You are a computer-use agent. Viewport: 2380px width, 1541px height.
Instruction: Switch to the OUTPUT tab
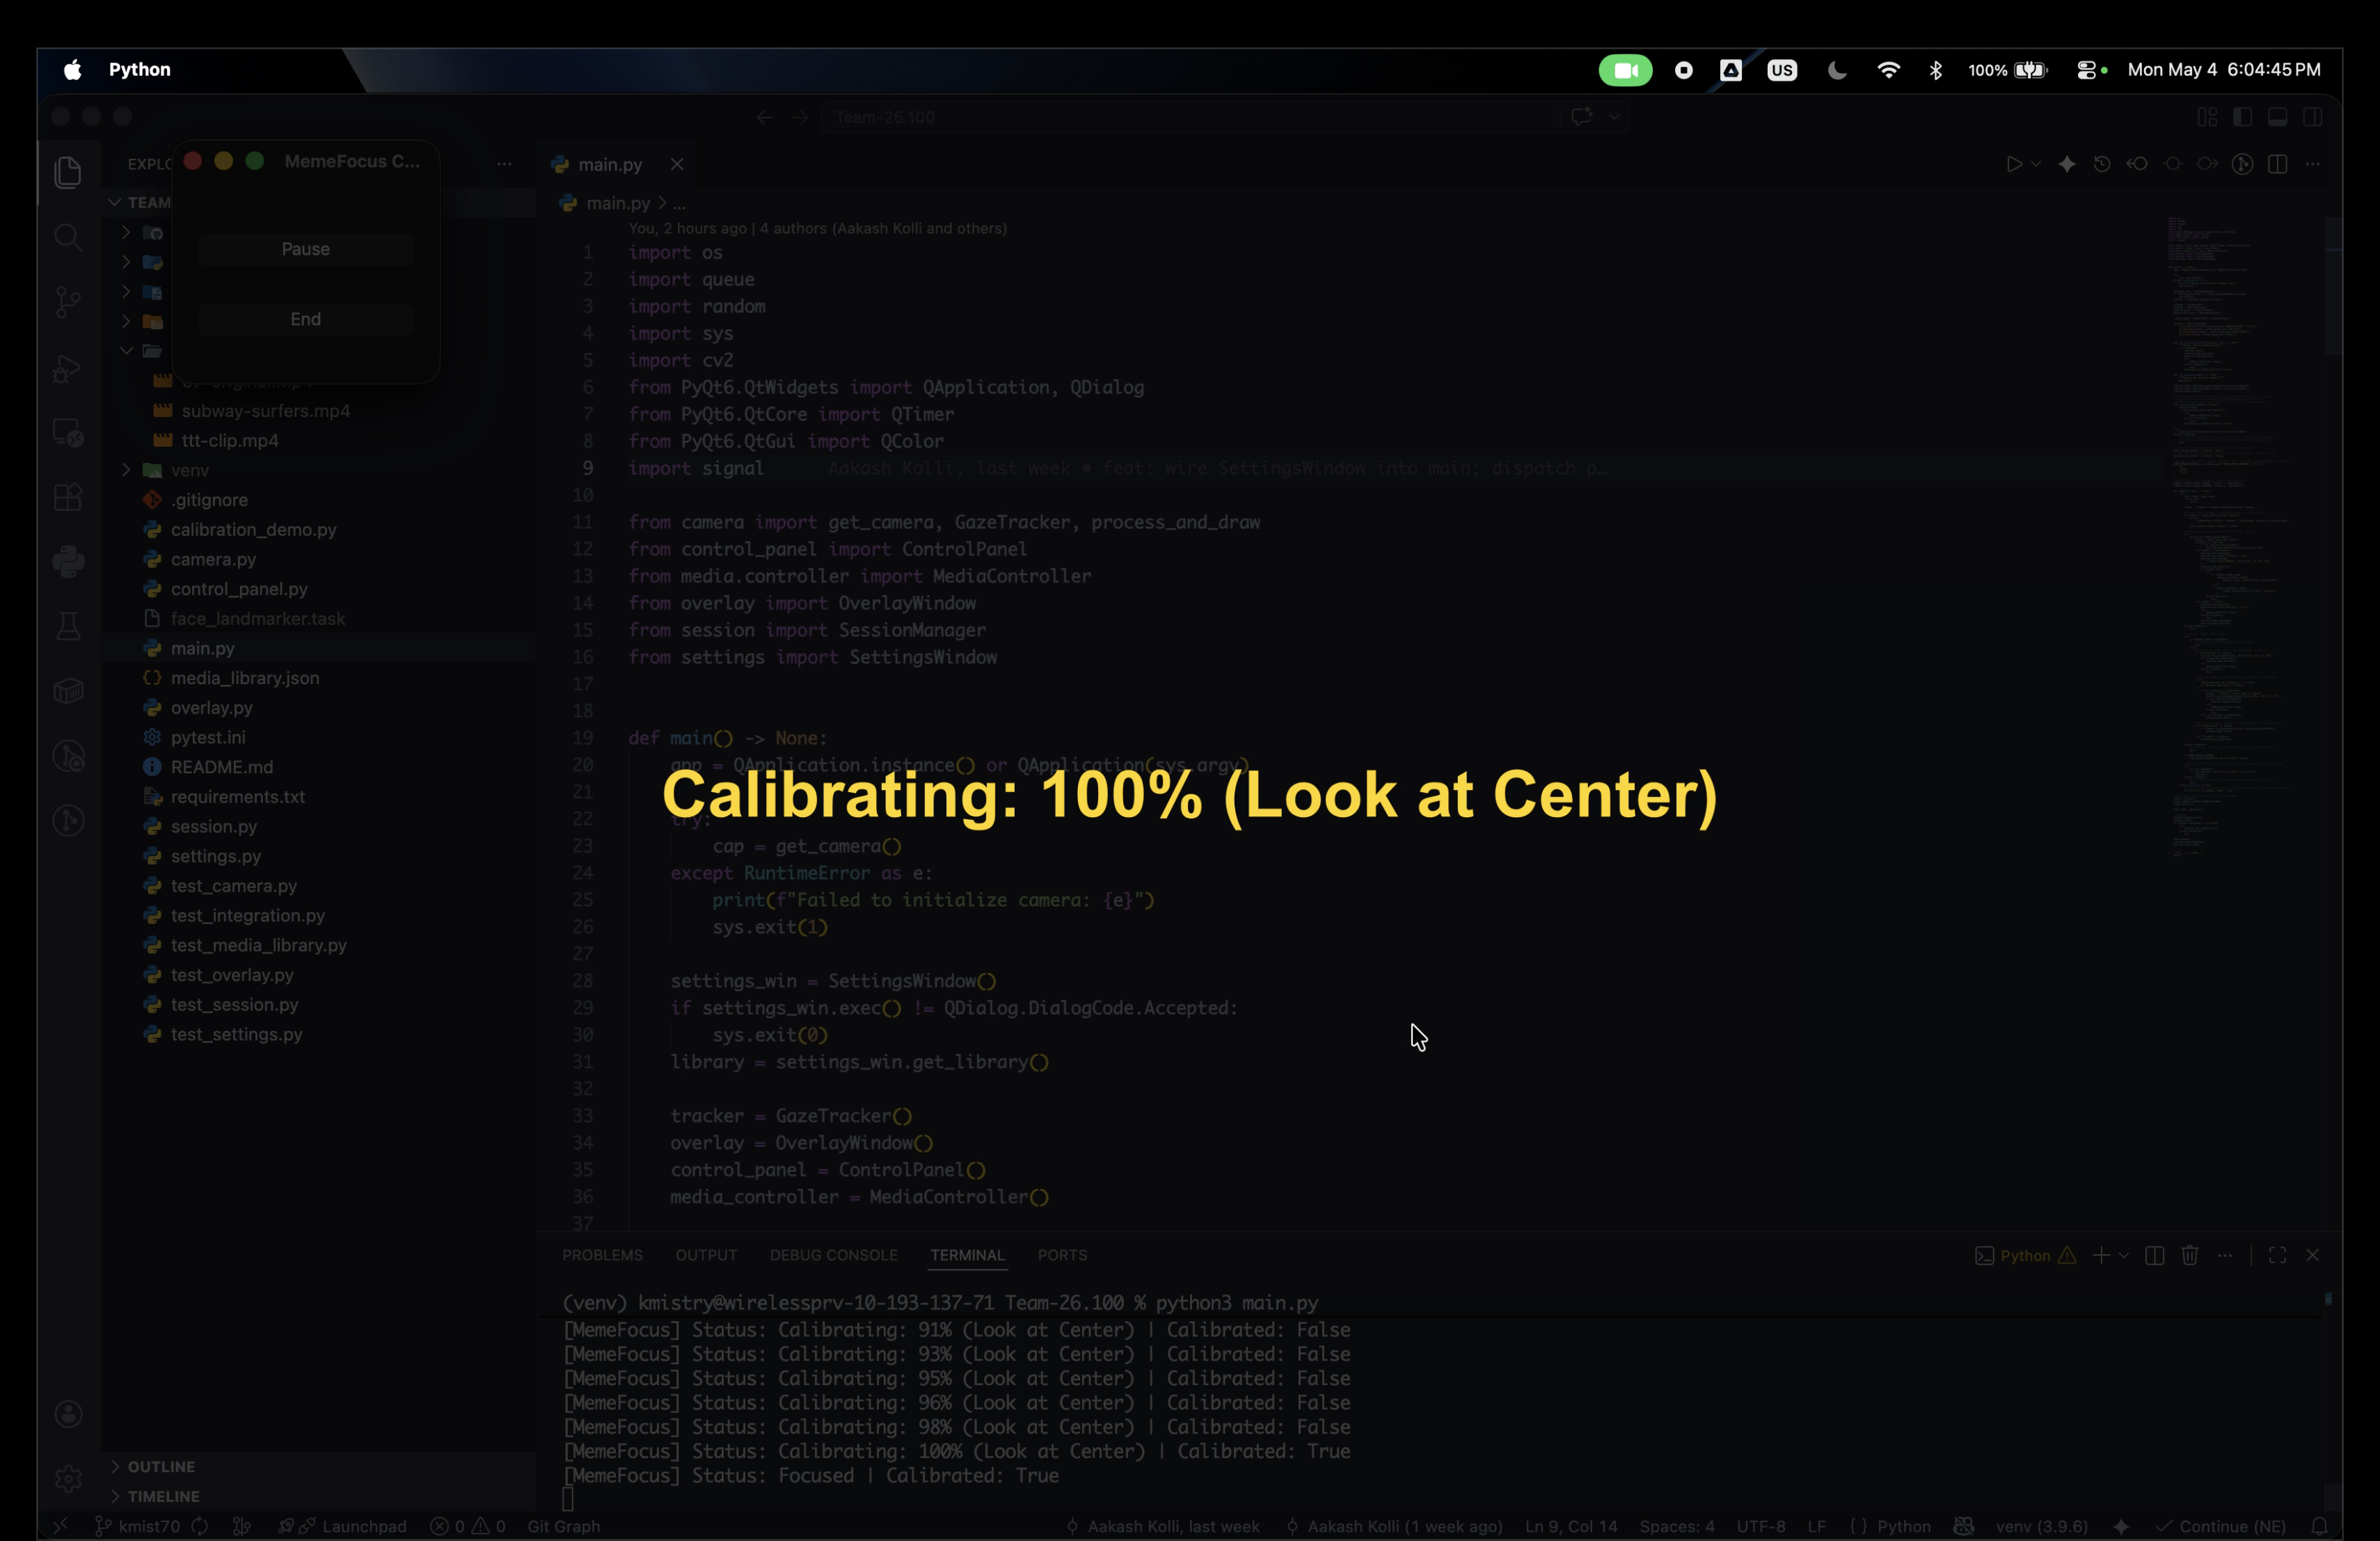pyautogui.click(x=706, y=1255)
